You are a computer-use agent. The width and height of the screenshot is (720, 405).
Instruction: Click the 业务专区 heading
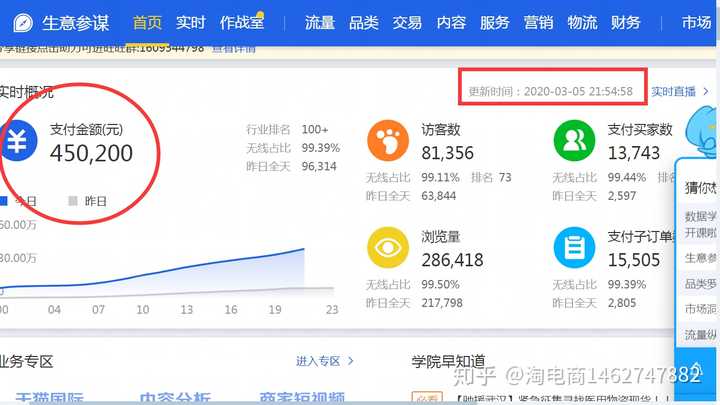[x=26, y=361]
